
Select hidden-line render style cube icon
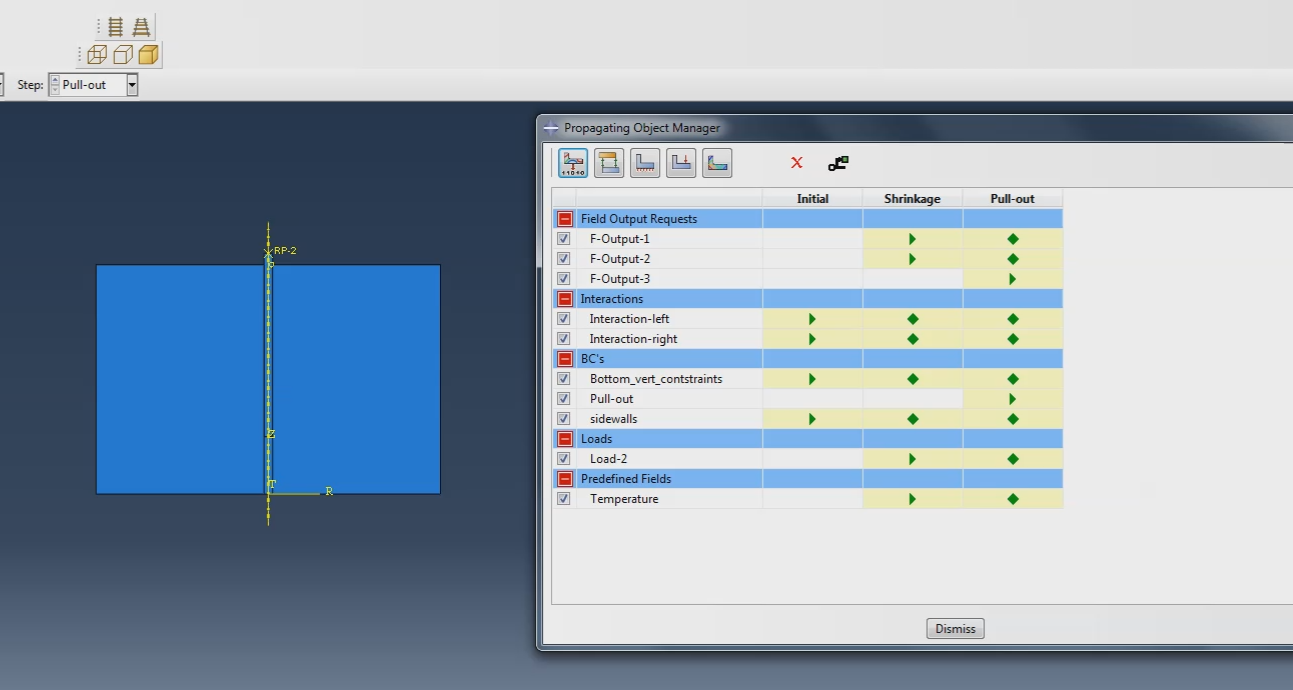pyautogui.click(x=121, y=55)
